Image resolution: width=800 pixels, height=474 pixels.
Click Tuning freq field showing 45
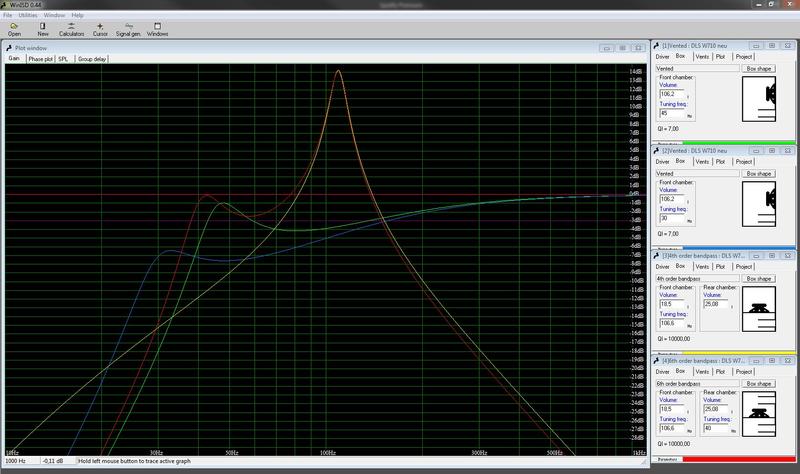pos(672,114)
